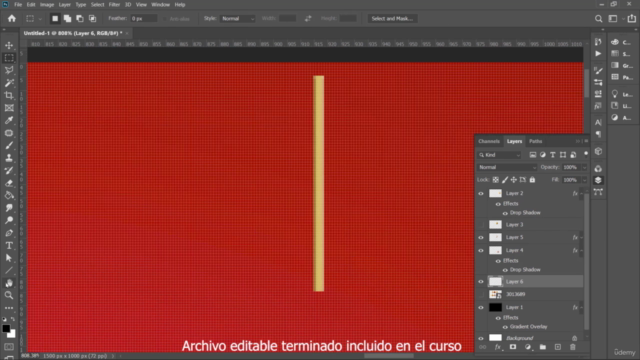Select the Rectangular Marquee tool
The height and width of the screenshot is (360, 640).
pos(9,58)
